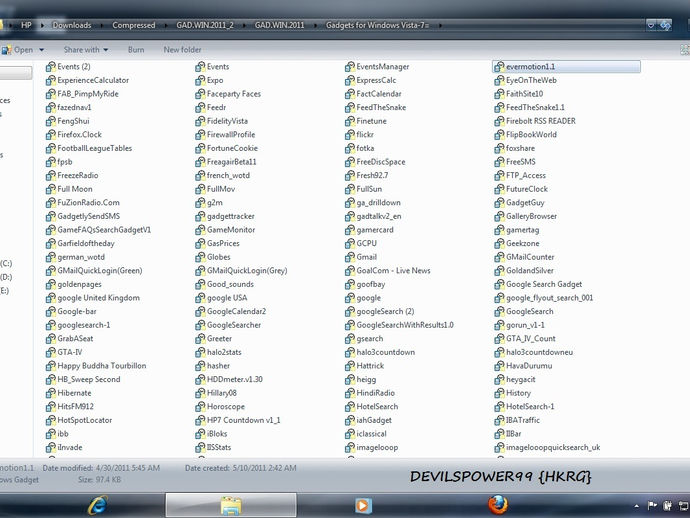Viewport: 690px width, 518px height.
Task: Select the EyeOnTheWeb gadget icon
Action: point(499,80)
